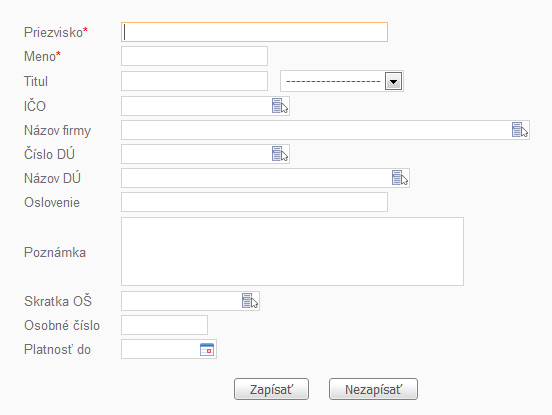Focus the Osobné číslo input field
This screenshot has width=552, height=415.
click(164, 325)
